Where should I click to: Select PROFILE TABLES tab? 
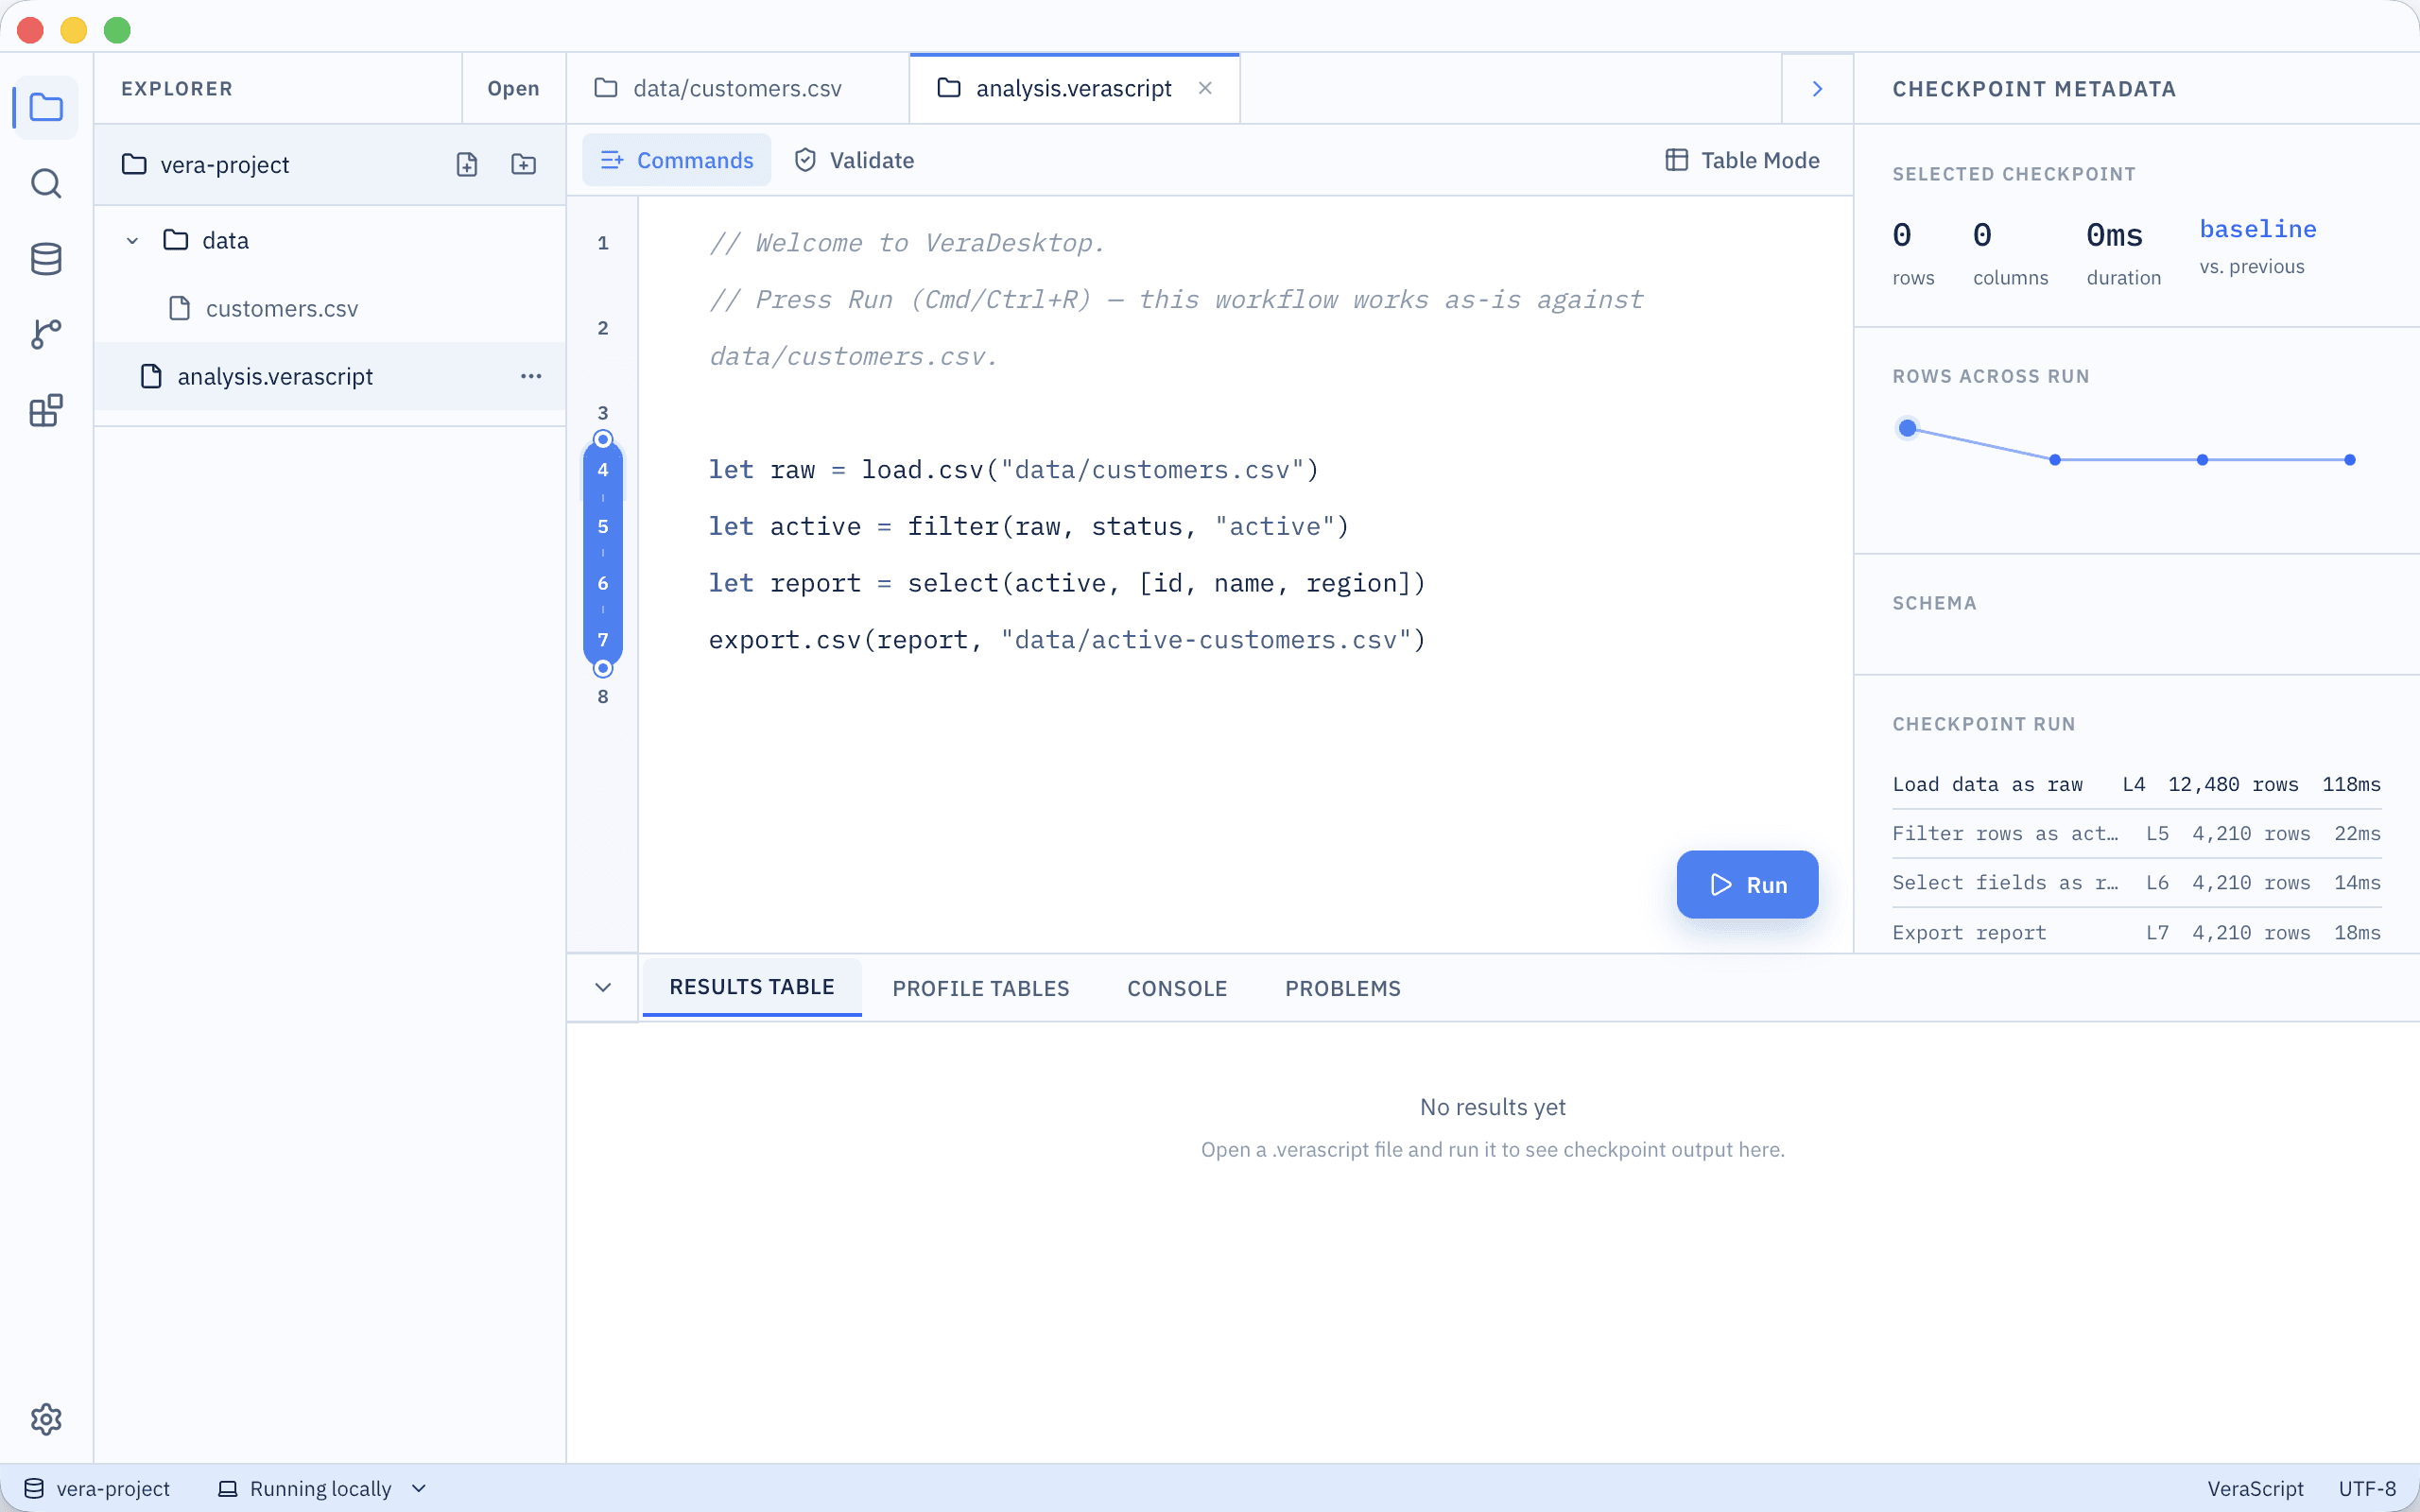click(981, 988)
